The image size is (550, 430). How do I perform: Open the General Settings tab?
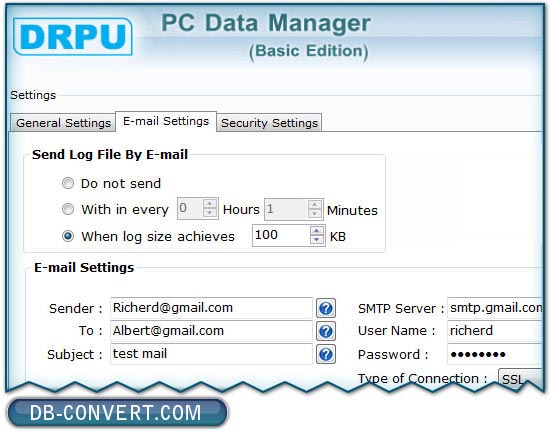tap(63, 123)
